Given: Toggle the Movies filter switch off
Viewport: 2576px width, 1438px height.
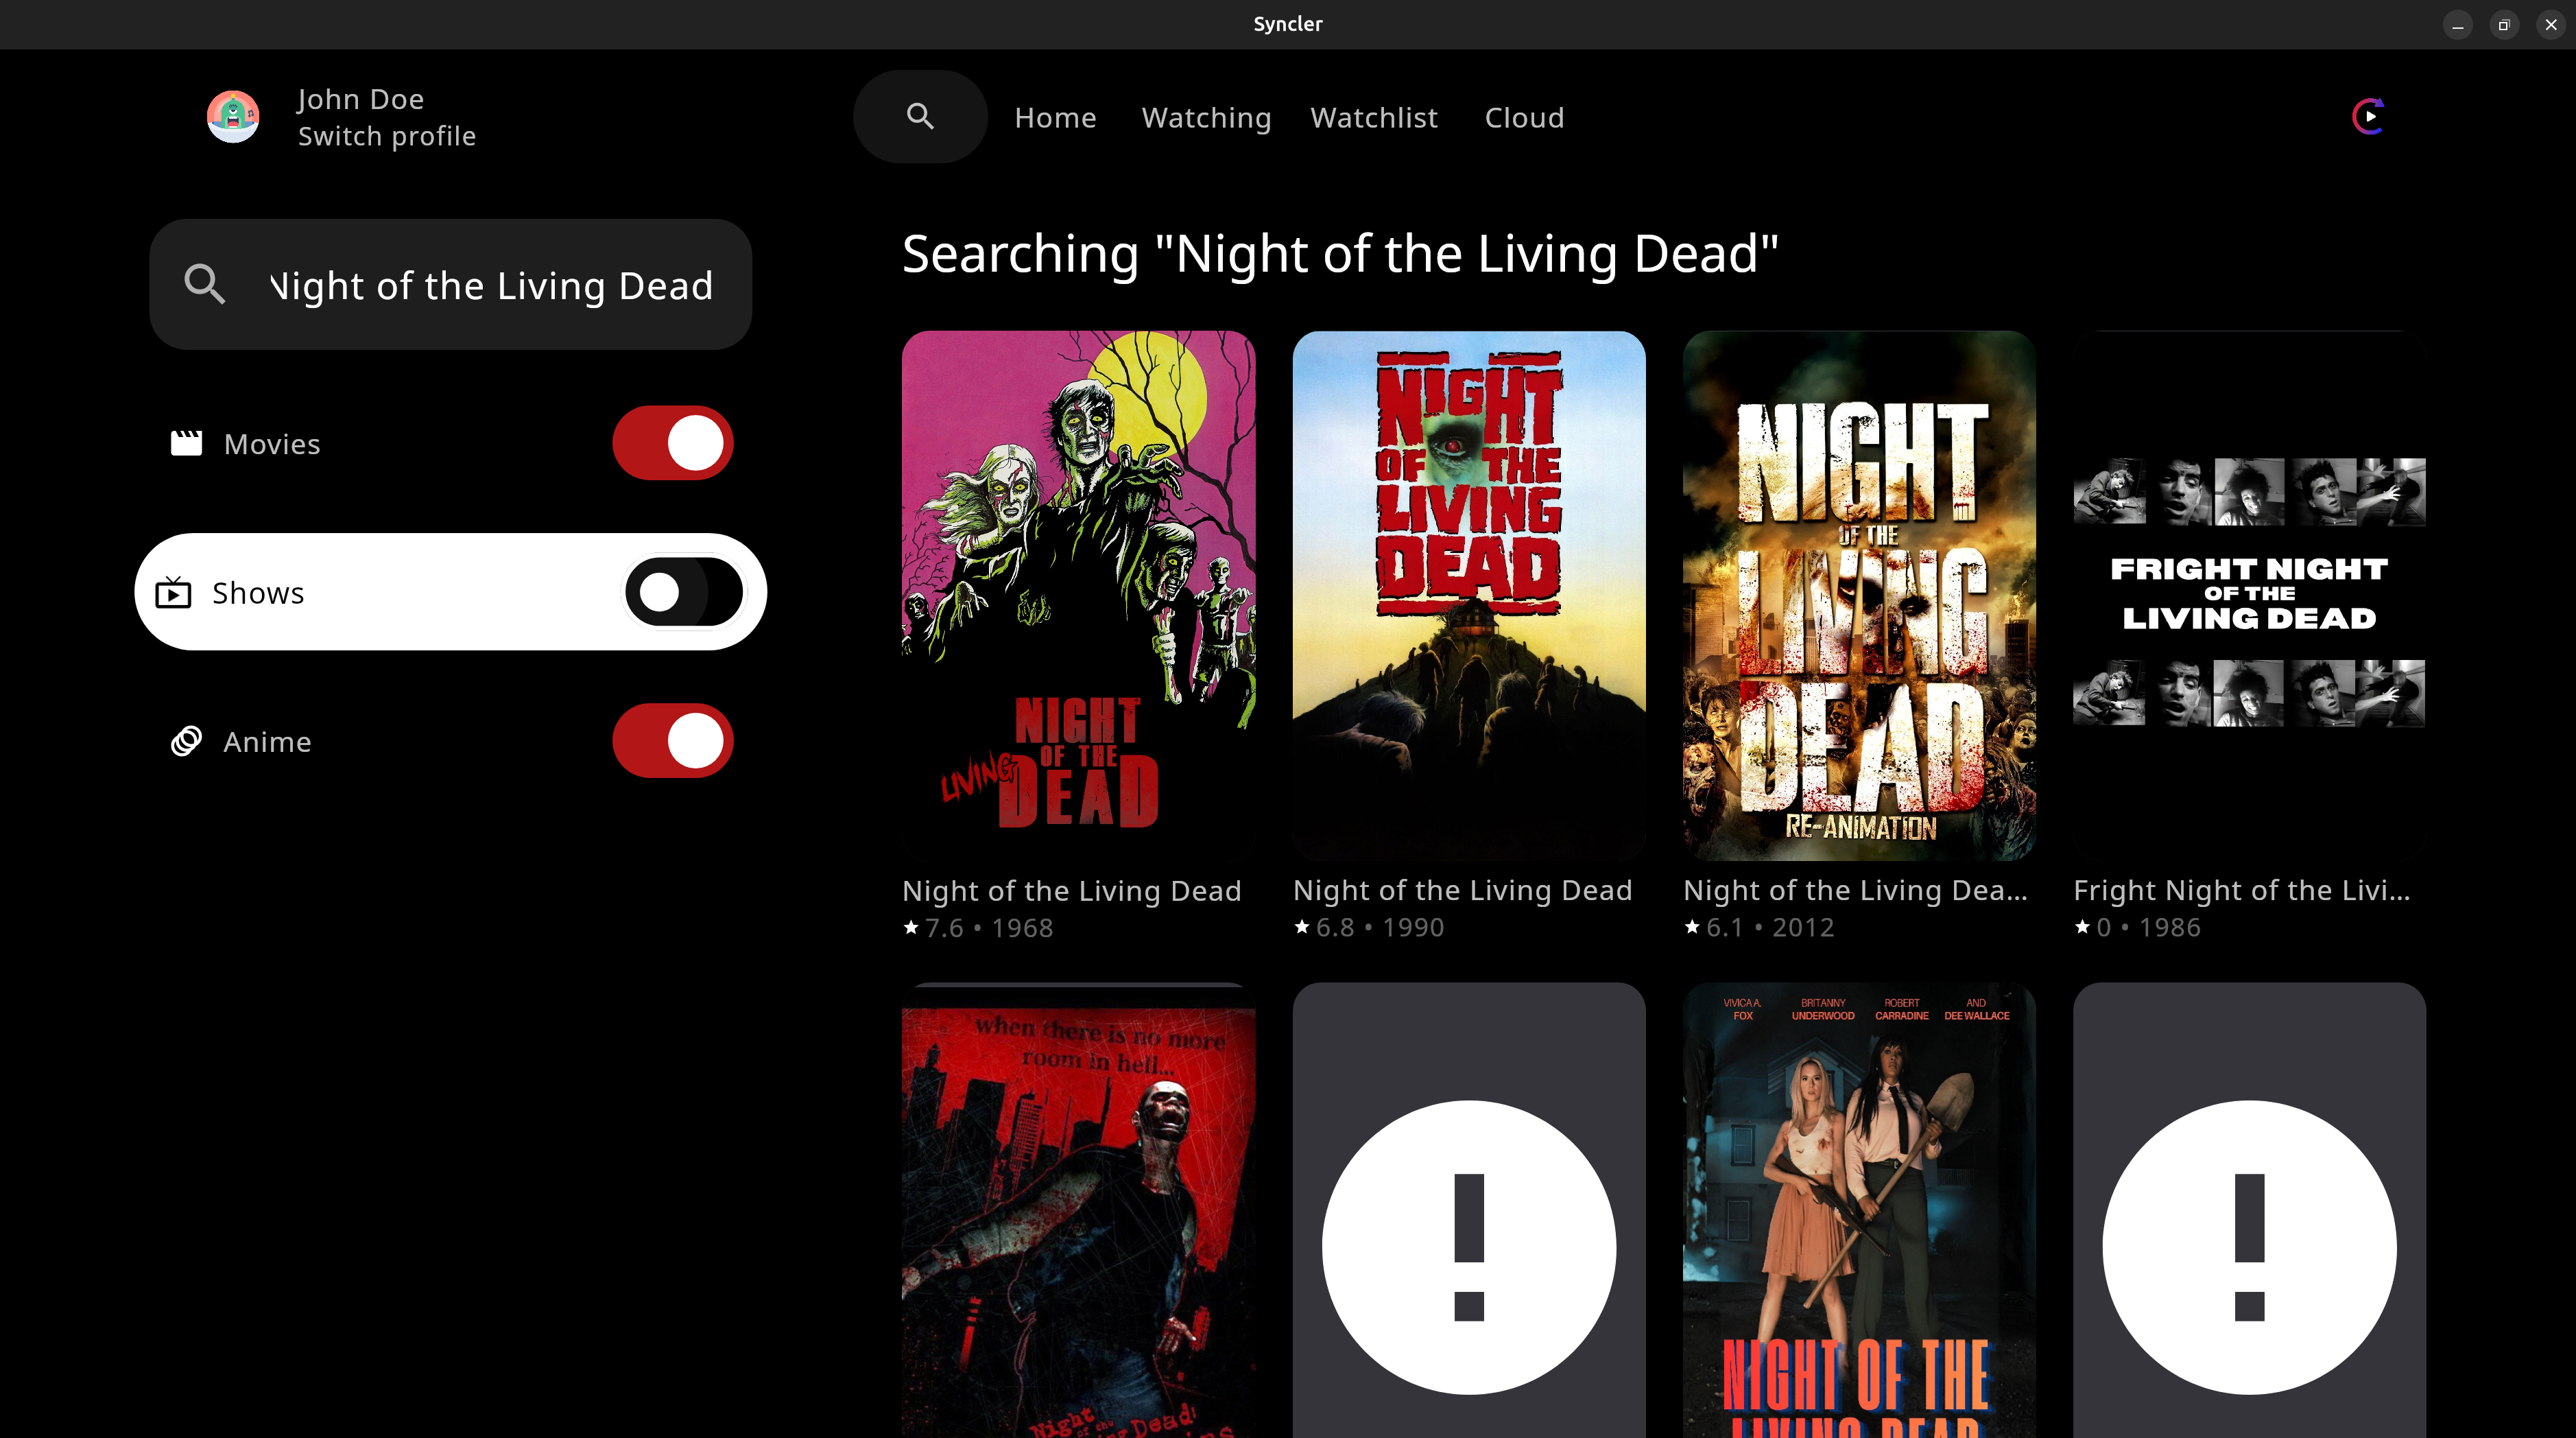Looking at the screenshot, I should [x=673, y=443].
